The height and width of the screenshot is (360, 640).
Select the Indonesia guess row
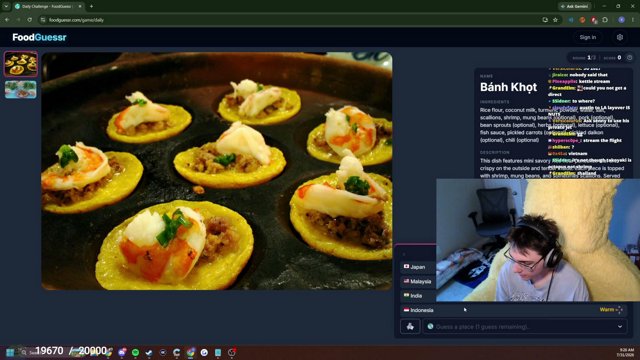tap(513, 310)
